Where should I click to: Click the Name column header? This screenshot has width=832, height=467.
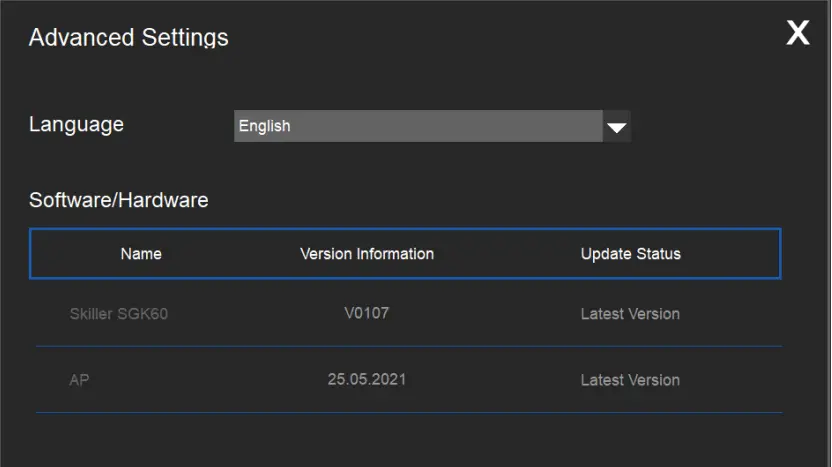pos(141,254)
